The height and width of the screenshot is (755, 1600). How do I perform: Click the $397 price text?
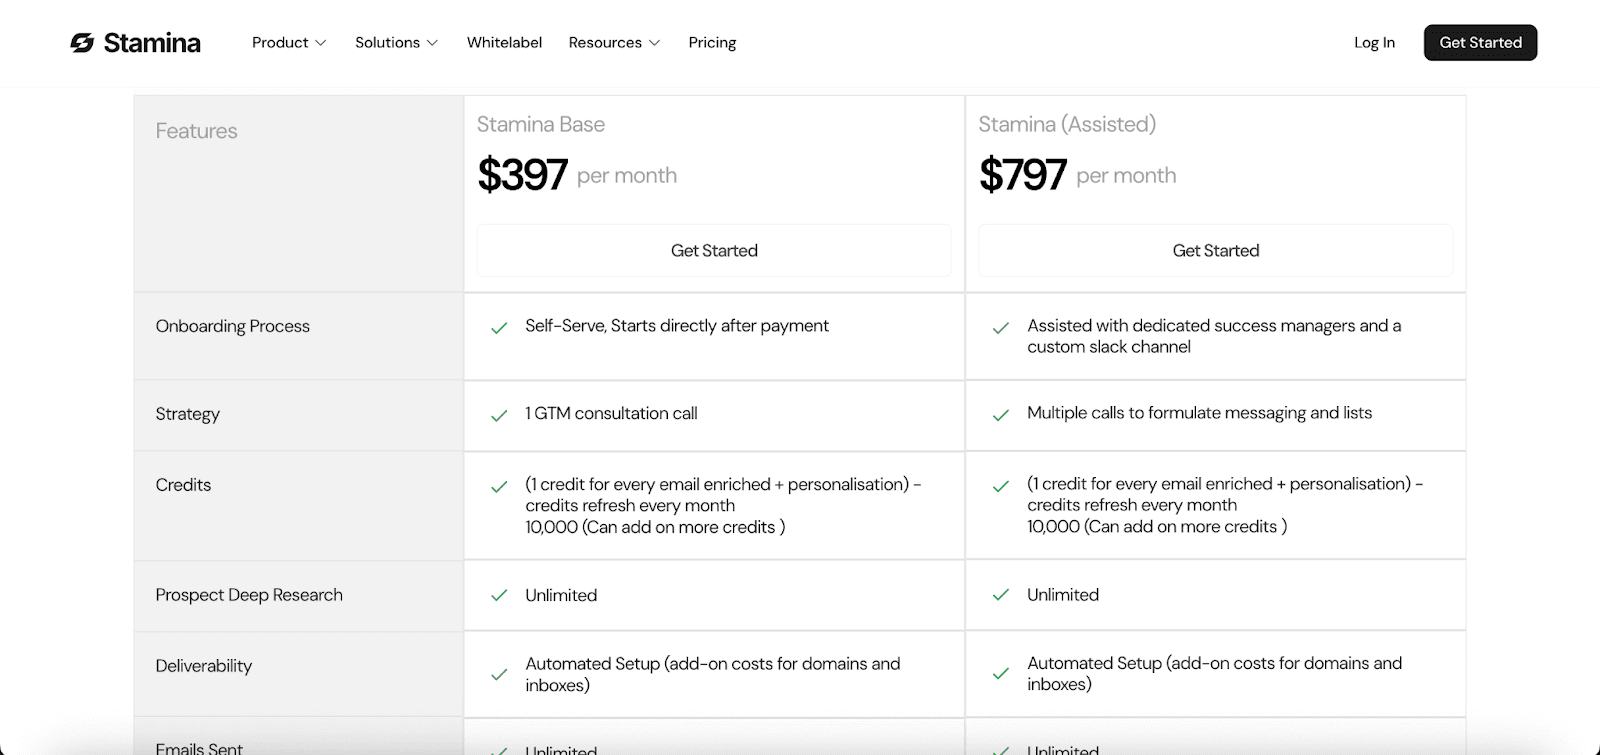click(x=522, y=175)
